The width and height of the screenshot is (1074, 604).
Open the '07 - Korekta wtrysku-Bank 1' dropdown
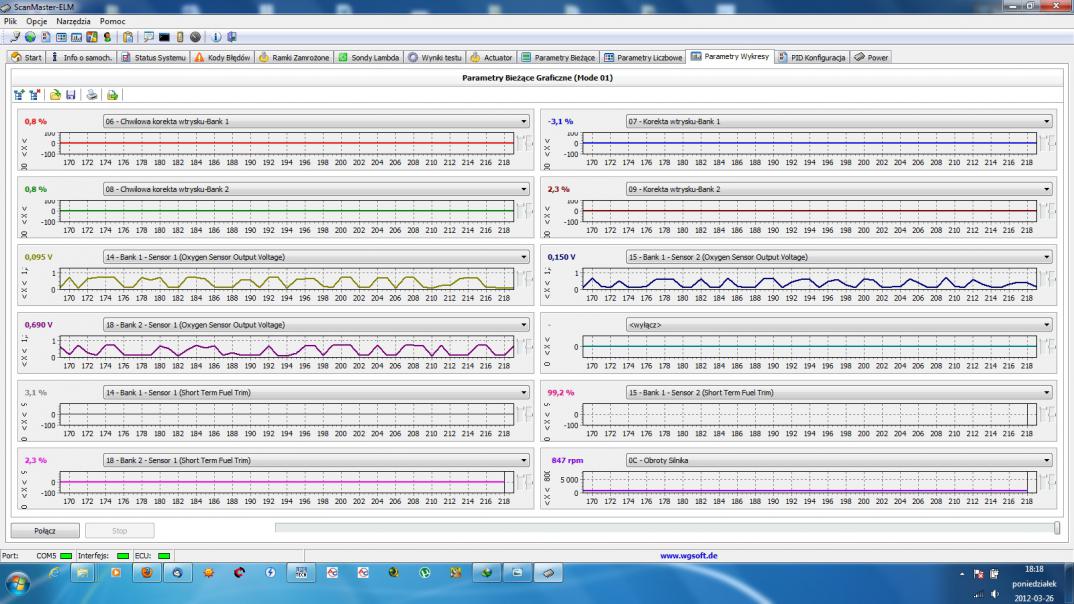[839, 121]
